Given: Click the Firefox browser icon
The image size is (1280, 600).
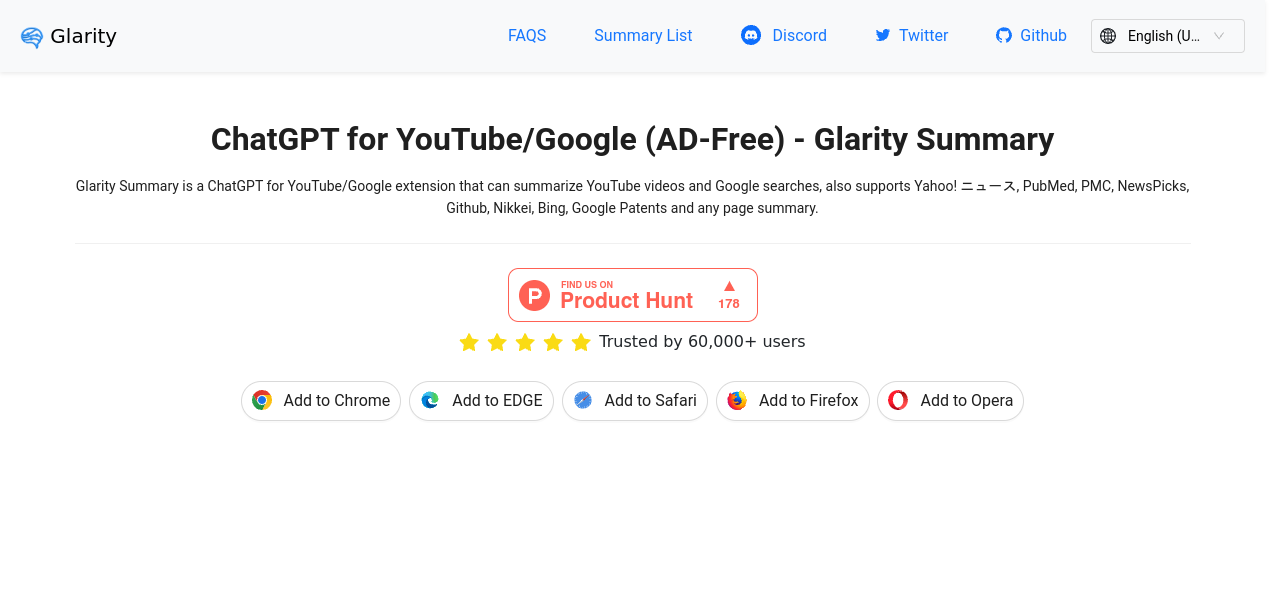Looking at the screenshot, I should (737, 400).
